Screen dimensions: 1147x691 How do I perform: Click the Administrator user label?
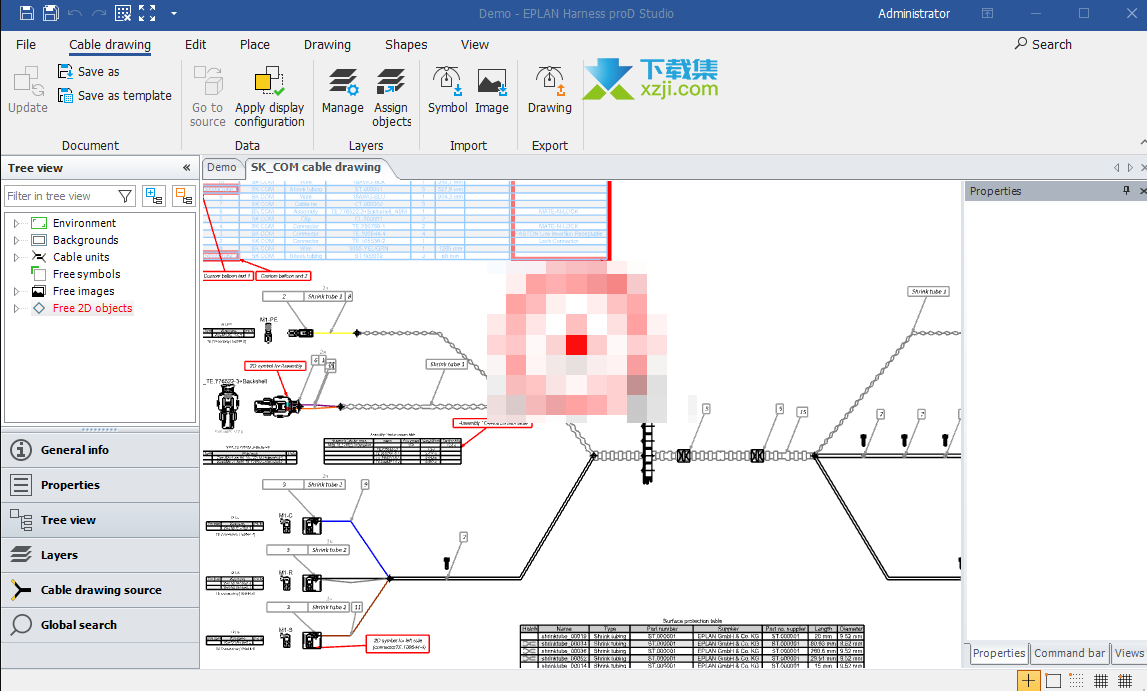914,13
